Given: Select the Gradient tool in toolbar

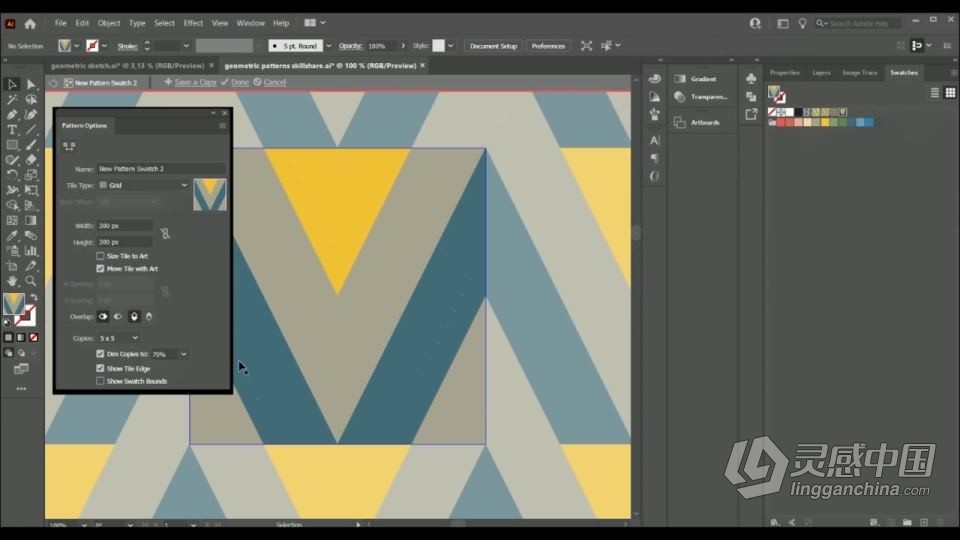Looking at the screenshot, I should click(31, 220).
